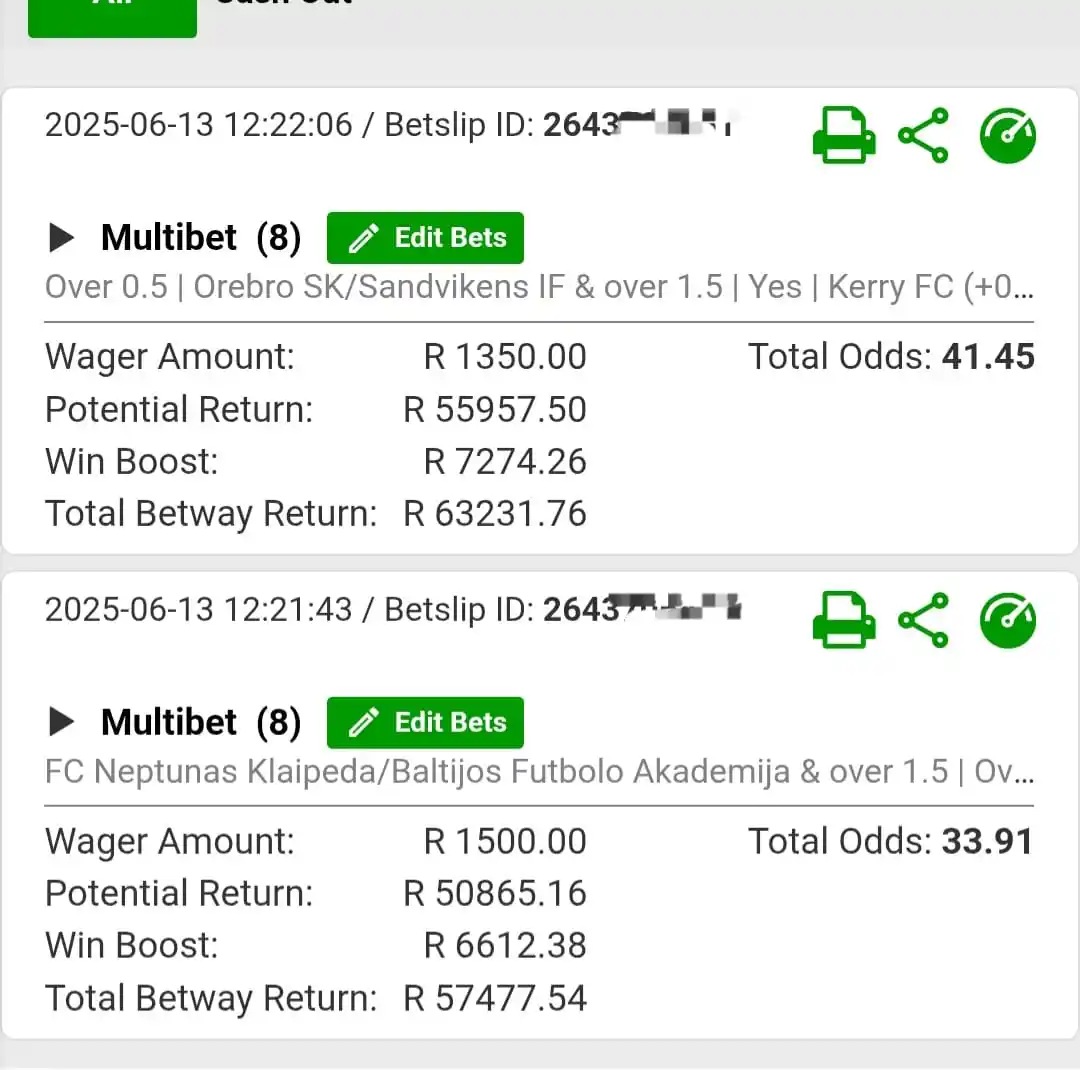Tap the FC Neptunas Klaipeda selections summary
The width and height of the screenshot is (1080, 1070).
[539, 772]
